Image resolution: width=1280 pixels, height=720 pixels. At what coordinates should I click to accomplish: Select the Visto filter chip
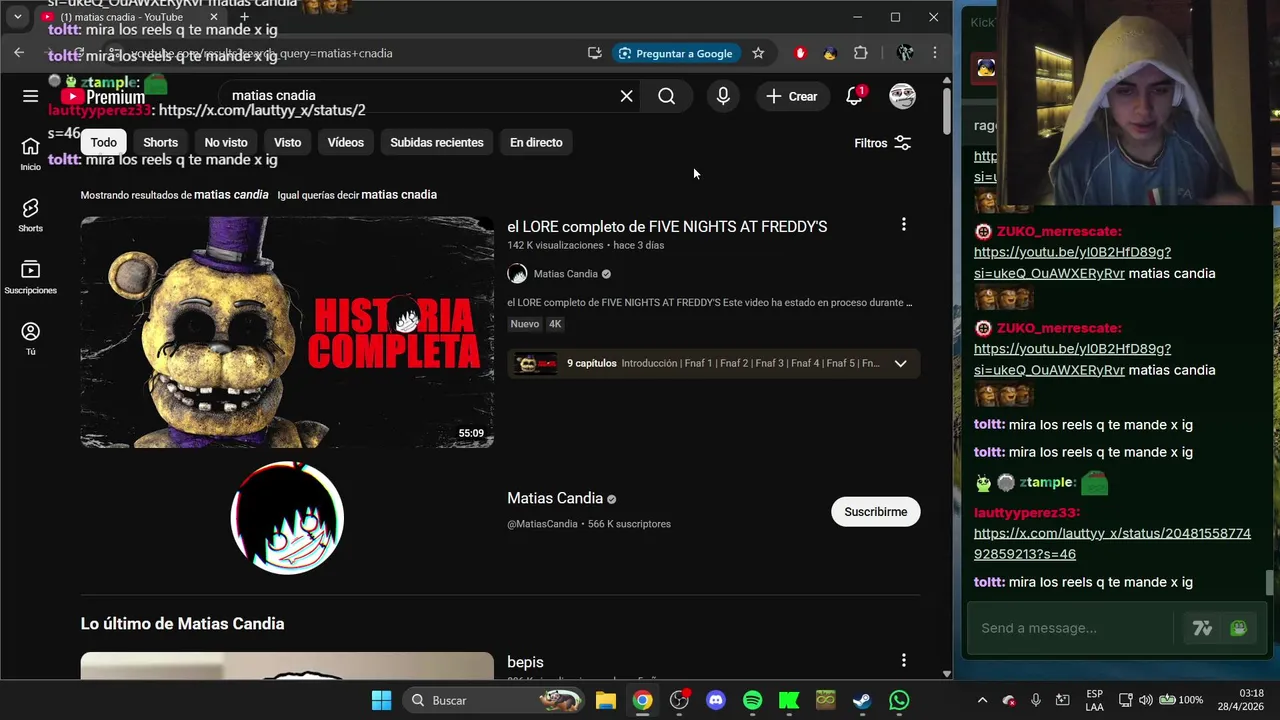click(x=287, y=142)
